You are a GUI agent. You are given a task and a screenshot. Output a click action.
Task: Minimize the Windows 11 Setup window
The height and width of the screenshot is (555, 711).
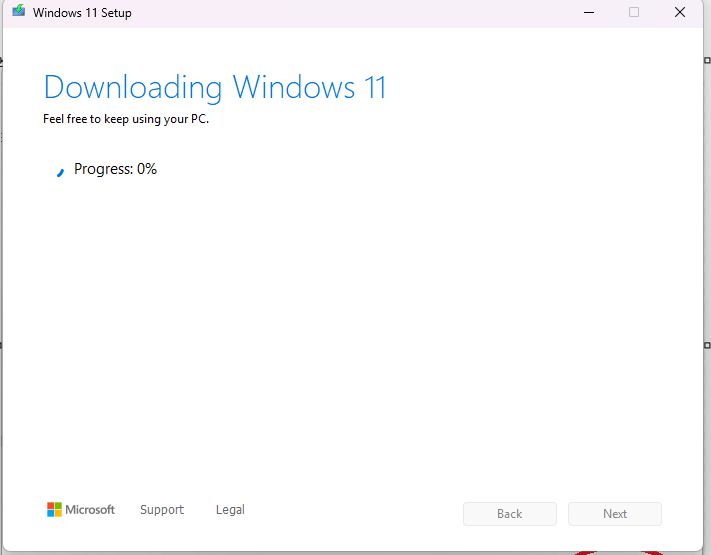click(x=587, y=13)
